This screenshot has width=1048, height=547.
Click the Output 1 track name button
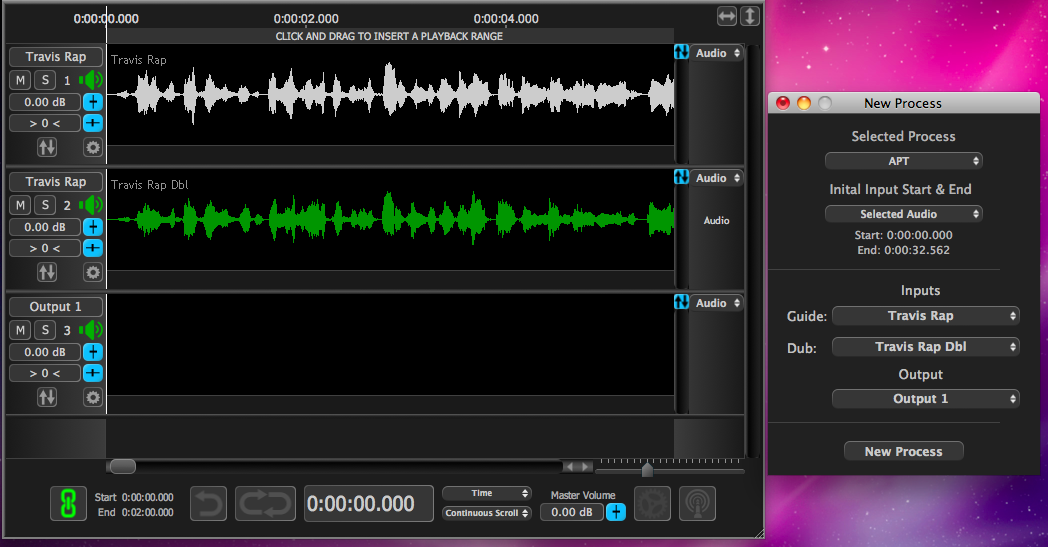pyautogui.click(x=55, y=307)
